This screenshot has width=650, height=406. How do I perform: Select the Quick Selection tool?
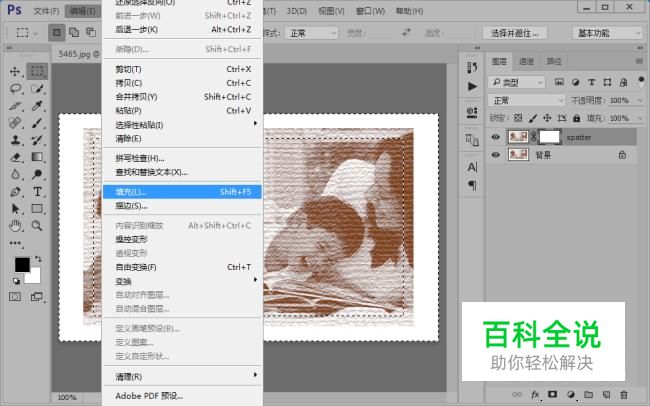(x=37, y=89)
